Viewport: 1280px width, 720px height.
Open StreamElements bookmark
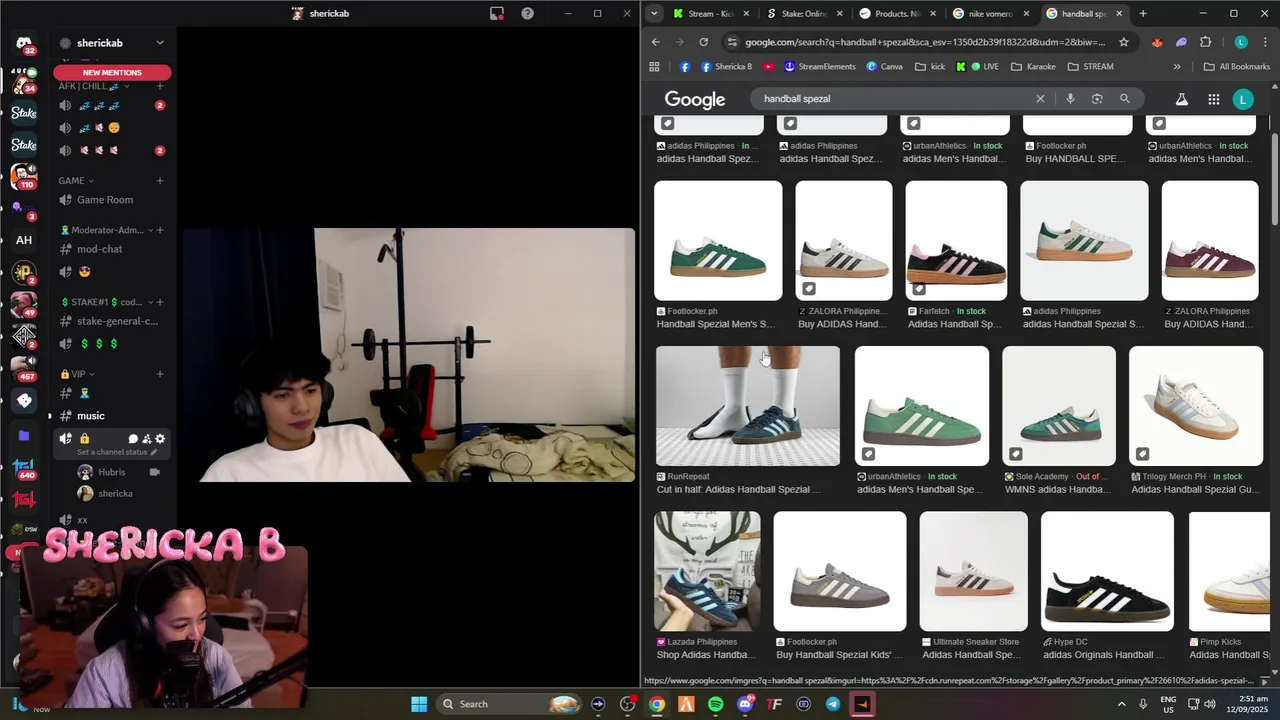click(x=820, y=67)
